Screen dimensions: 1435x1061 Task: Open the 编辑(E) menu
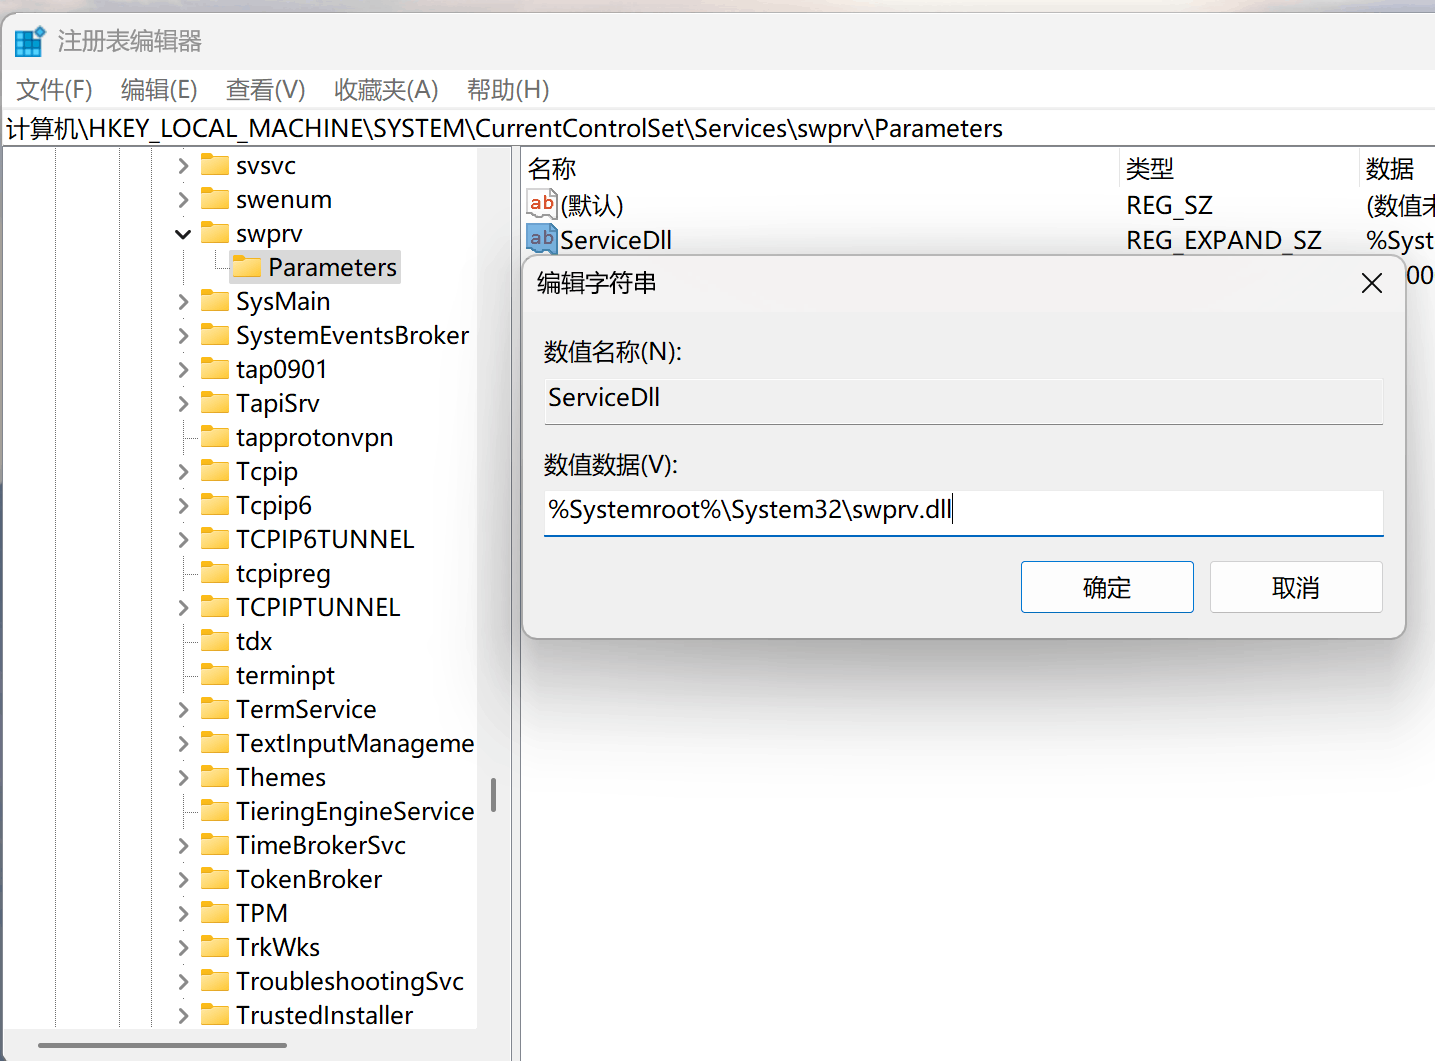click(x=159, y=90)
